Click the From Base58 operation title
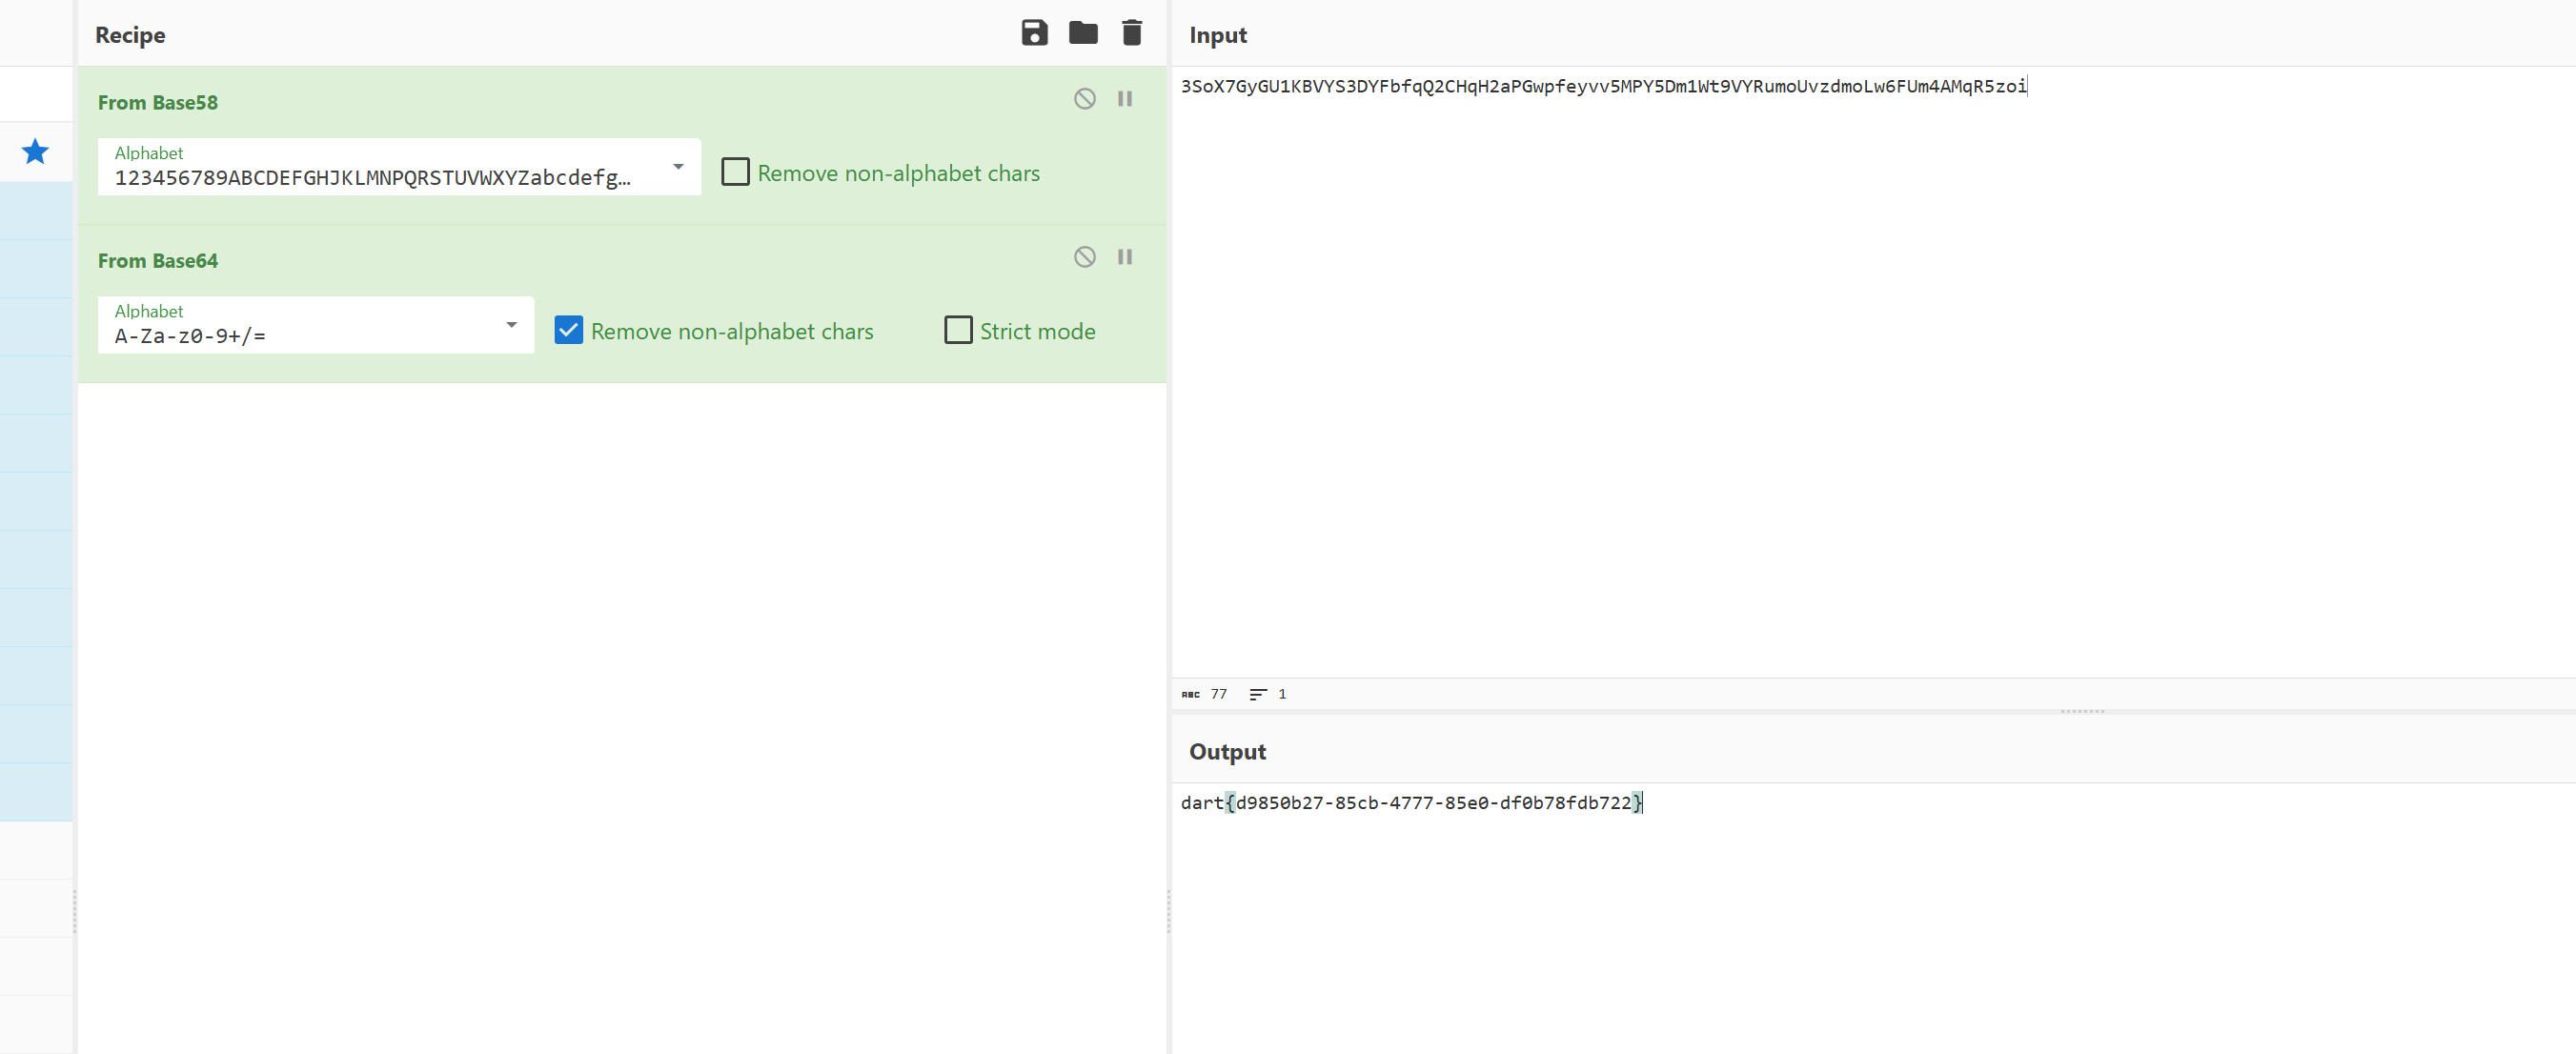Screen dimensions: 2576x1054 click(x=157, y=102)
